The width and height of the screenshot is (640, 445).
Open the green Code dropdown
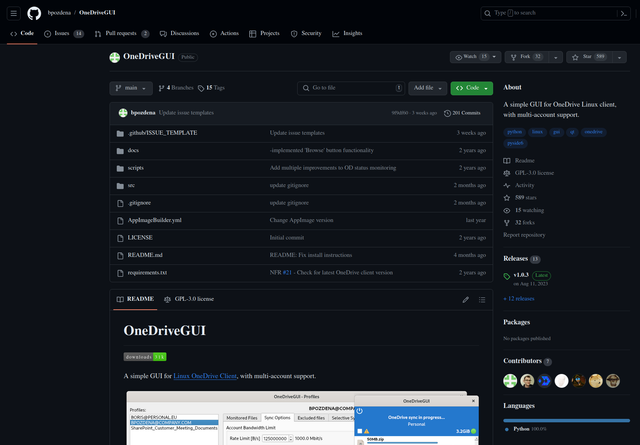(x=472, y=88)
